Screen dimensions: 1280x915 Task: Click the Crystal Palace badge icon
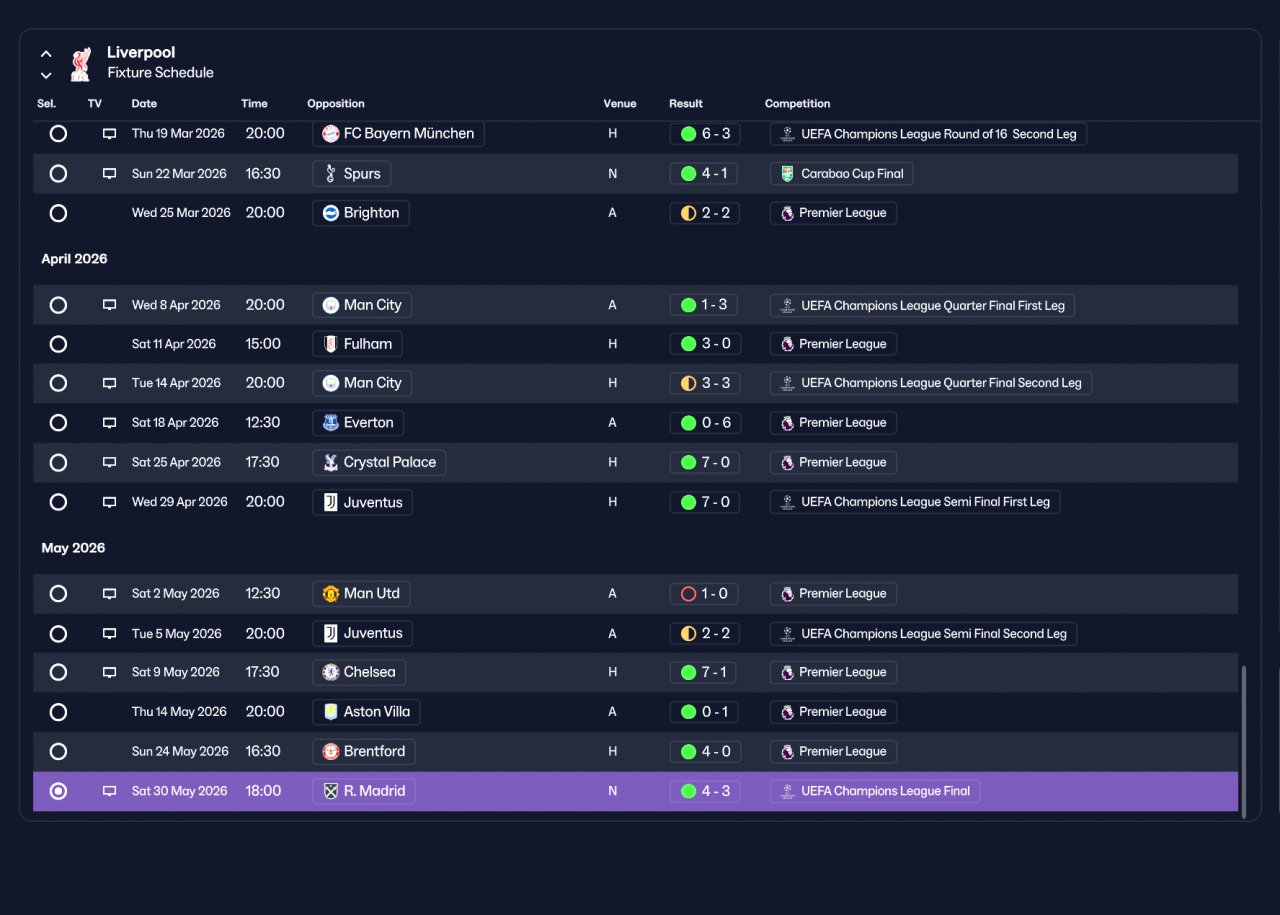pos(331,463)
